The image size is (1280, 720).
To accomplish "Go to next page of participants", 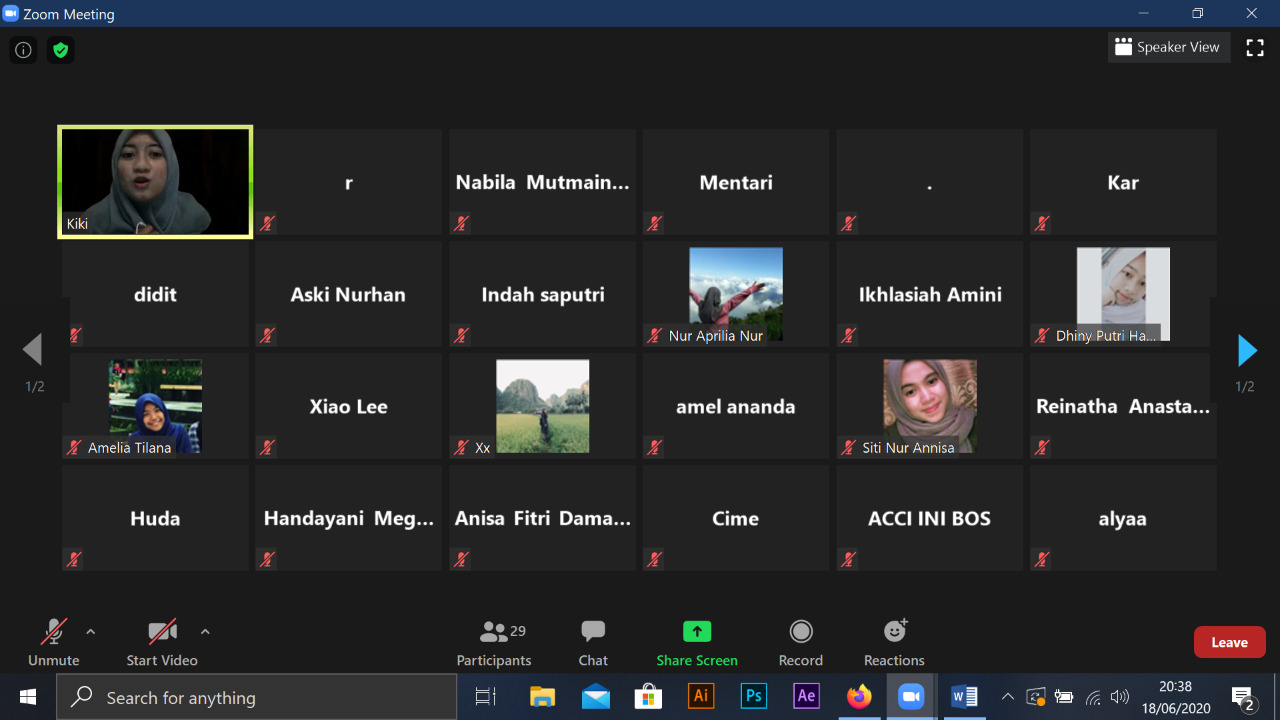I will point(1246,351).
